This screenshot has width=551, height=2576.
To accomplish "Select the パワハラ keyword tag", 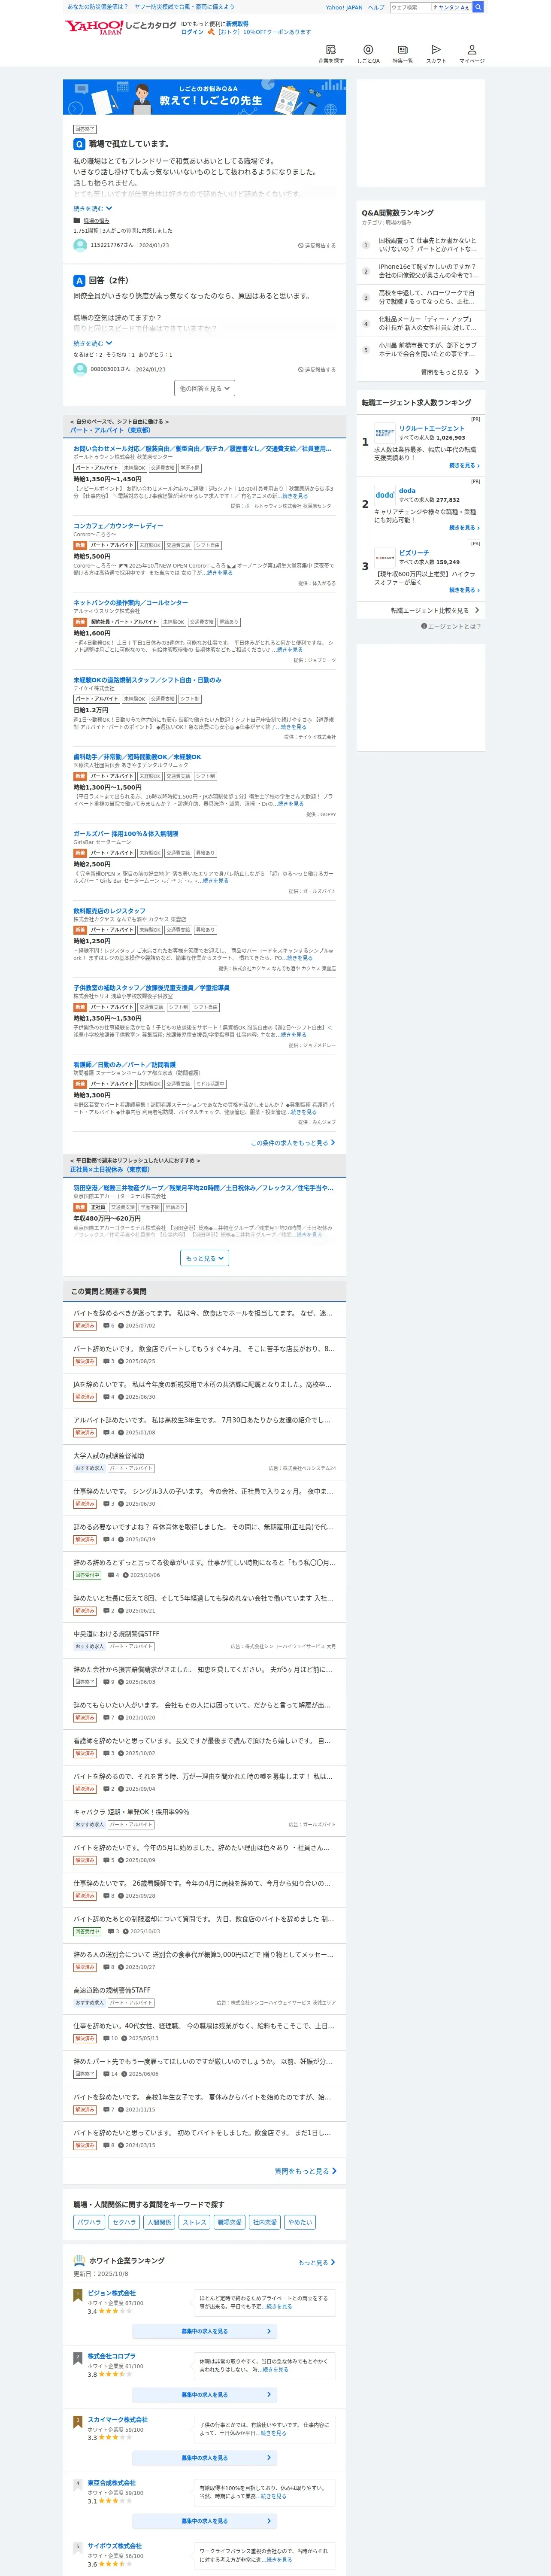I will pos(89,2222).
